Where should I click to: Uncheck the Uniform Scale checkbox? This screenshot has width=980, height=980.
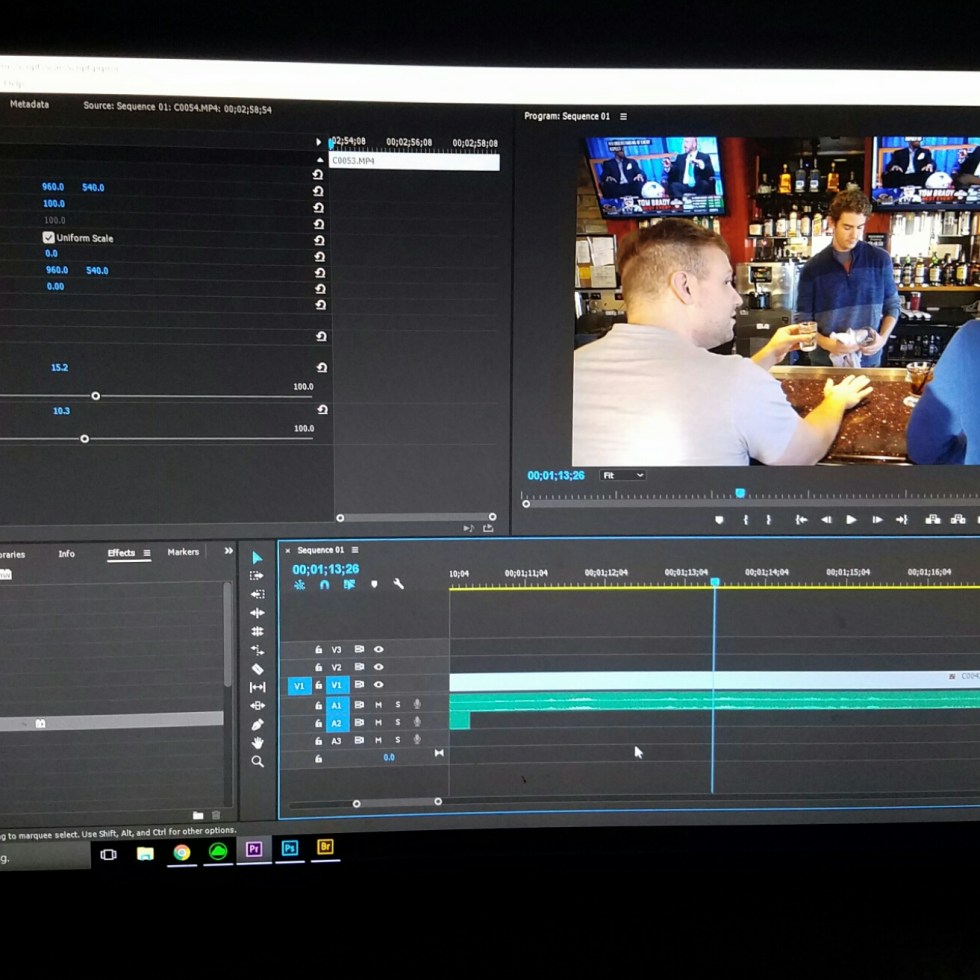tap(48, 238)
